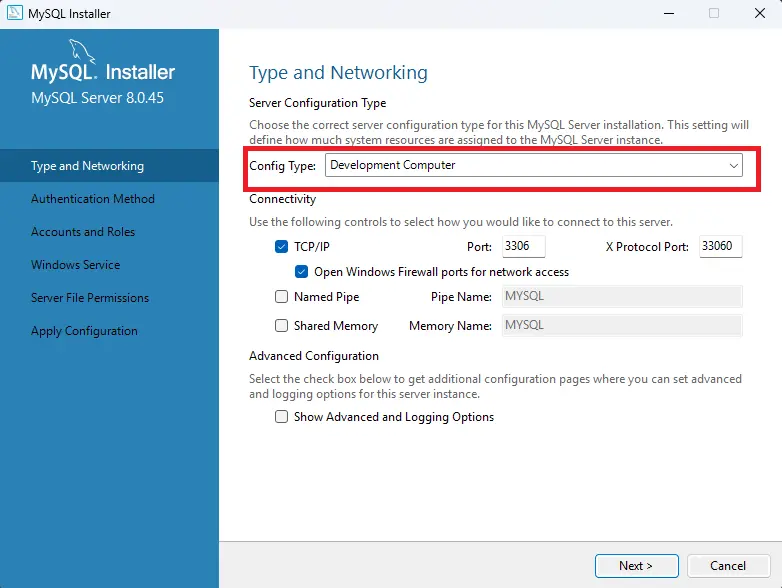Select the Windows Service step
This screenshot has width=782, height=588.
coord(75,265)
